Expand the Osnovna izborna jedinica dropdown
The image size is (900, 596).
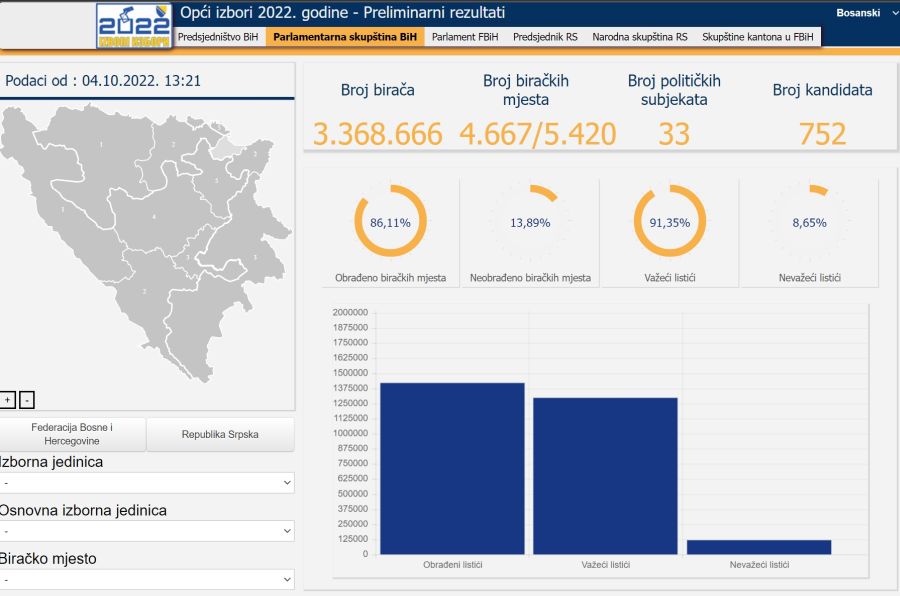point(147,531)
